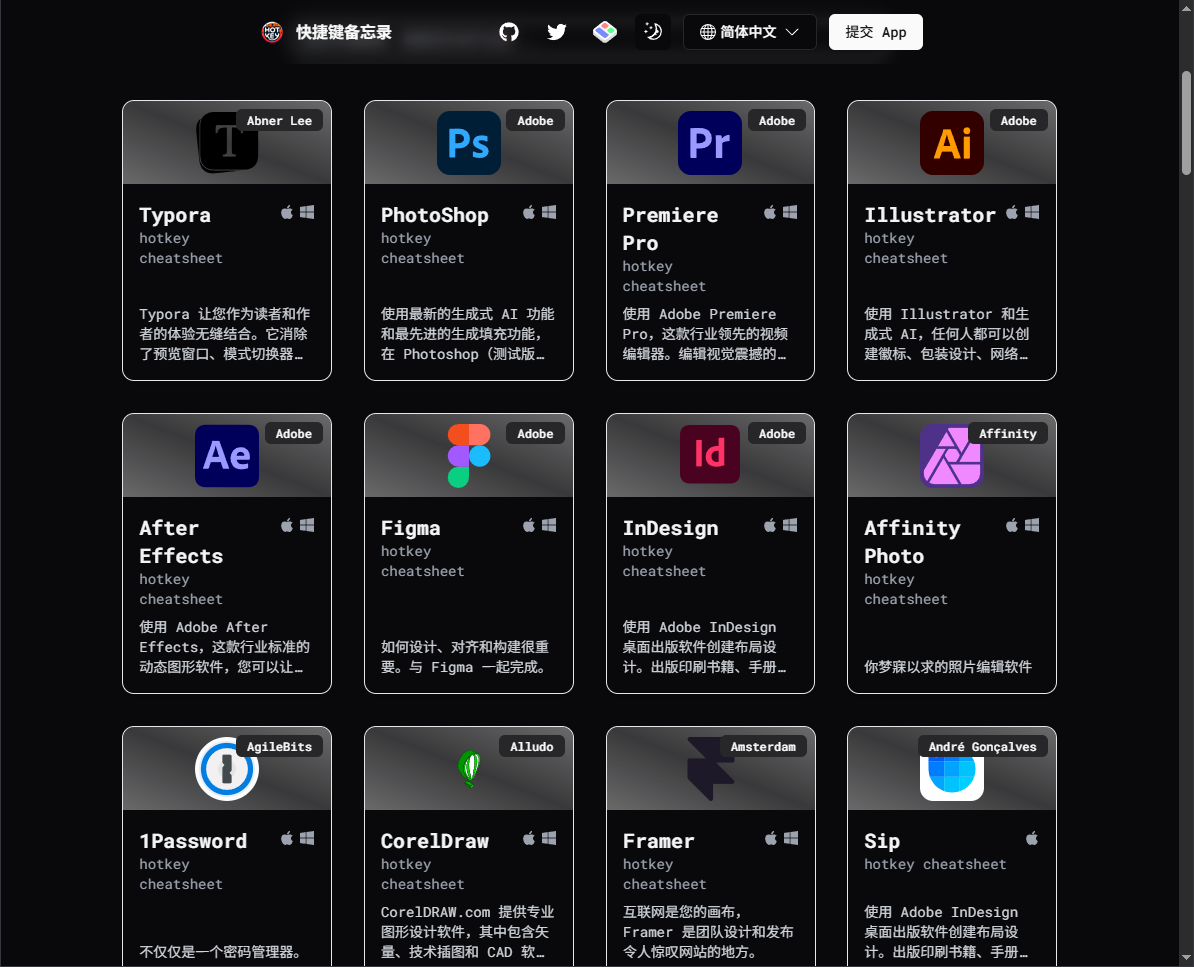Open the Illustrator card title
Image resolution: width=1194 pixels, height=967 pixels.
(x=930, y=215)
